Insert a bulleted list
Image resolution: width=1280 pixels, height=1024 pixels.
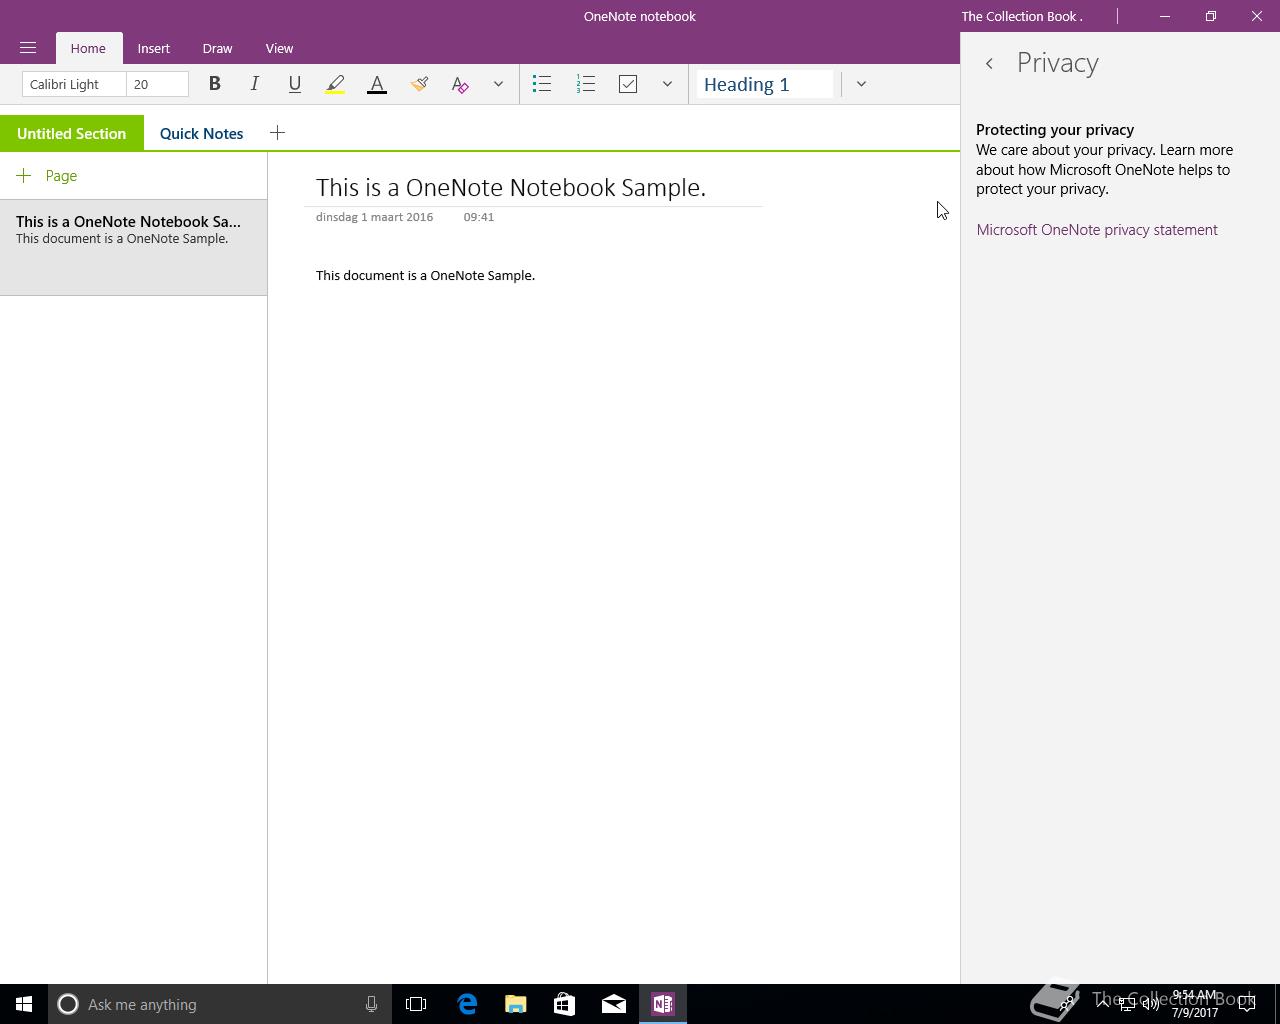[x=542, y=84]
